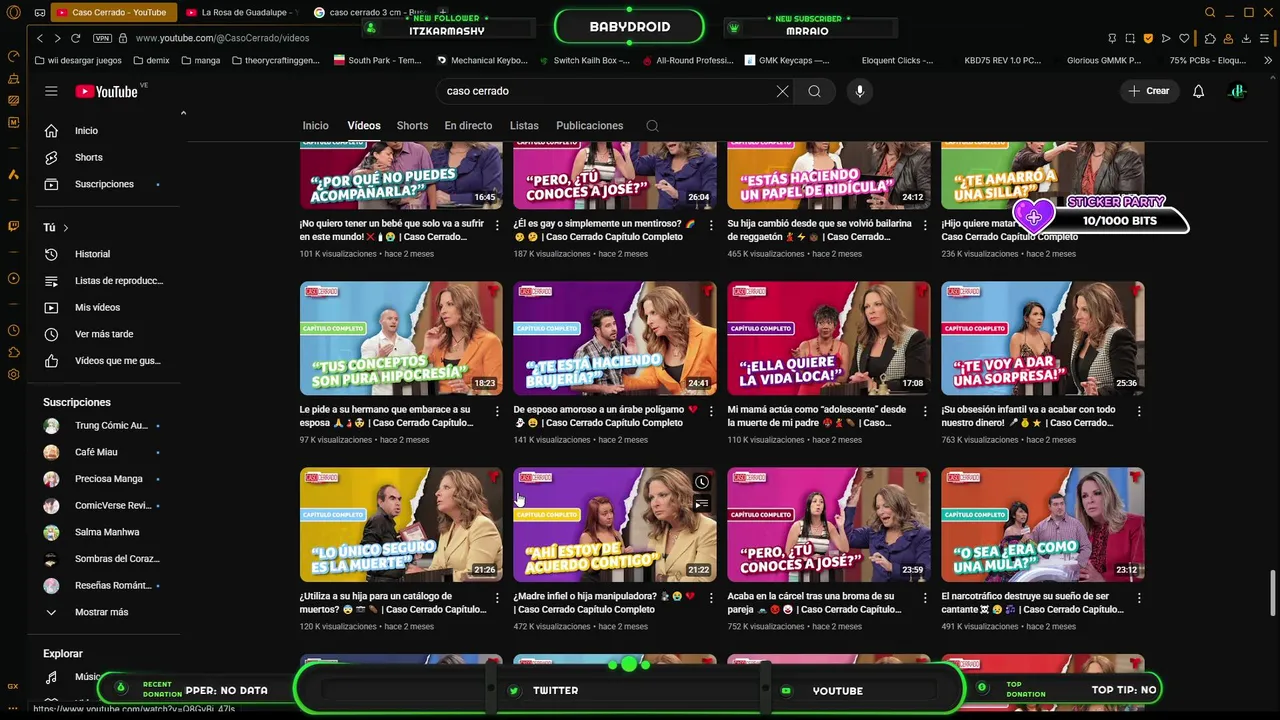
Task: Open '¡TE VOY A DAR UNA SORPRESA!' thumbnail
Action: pos(1043,338)
